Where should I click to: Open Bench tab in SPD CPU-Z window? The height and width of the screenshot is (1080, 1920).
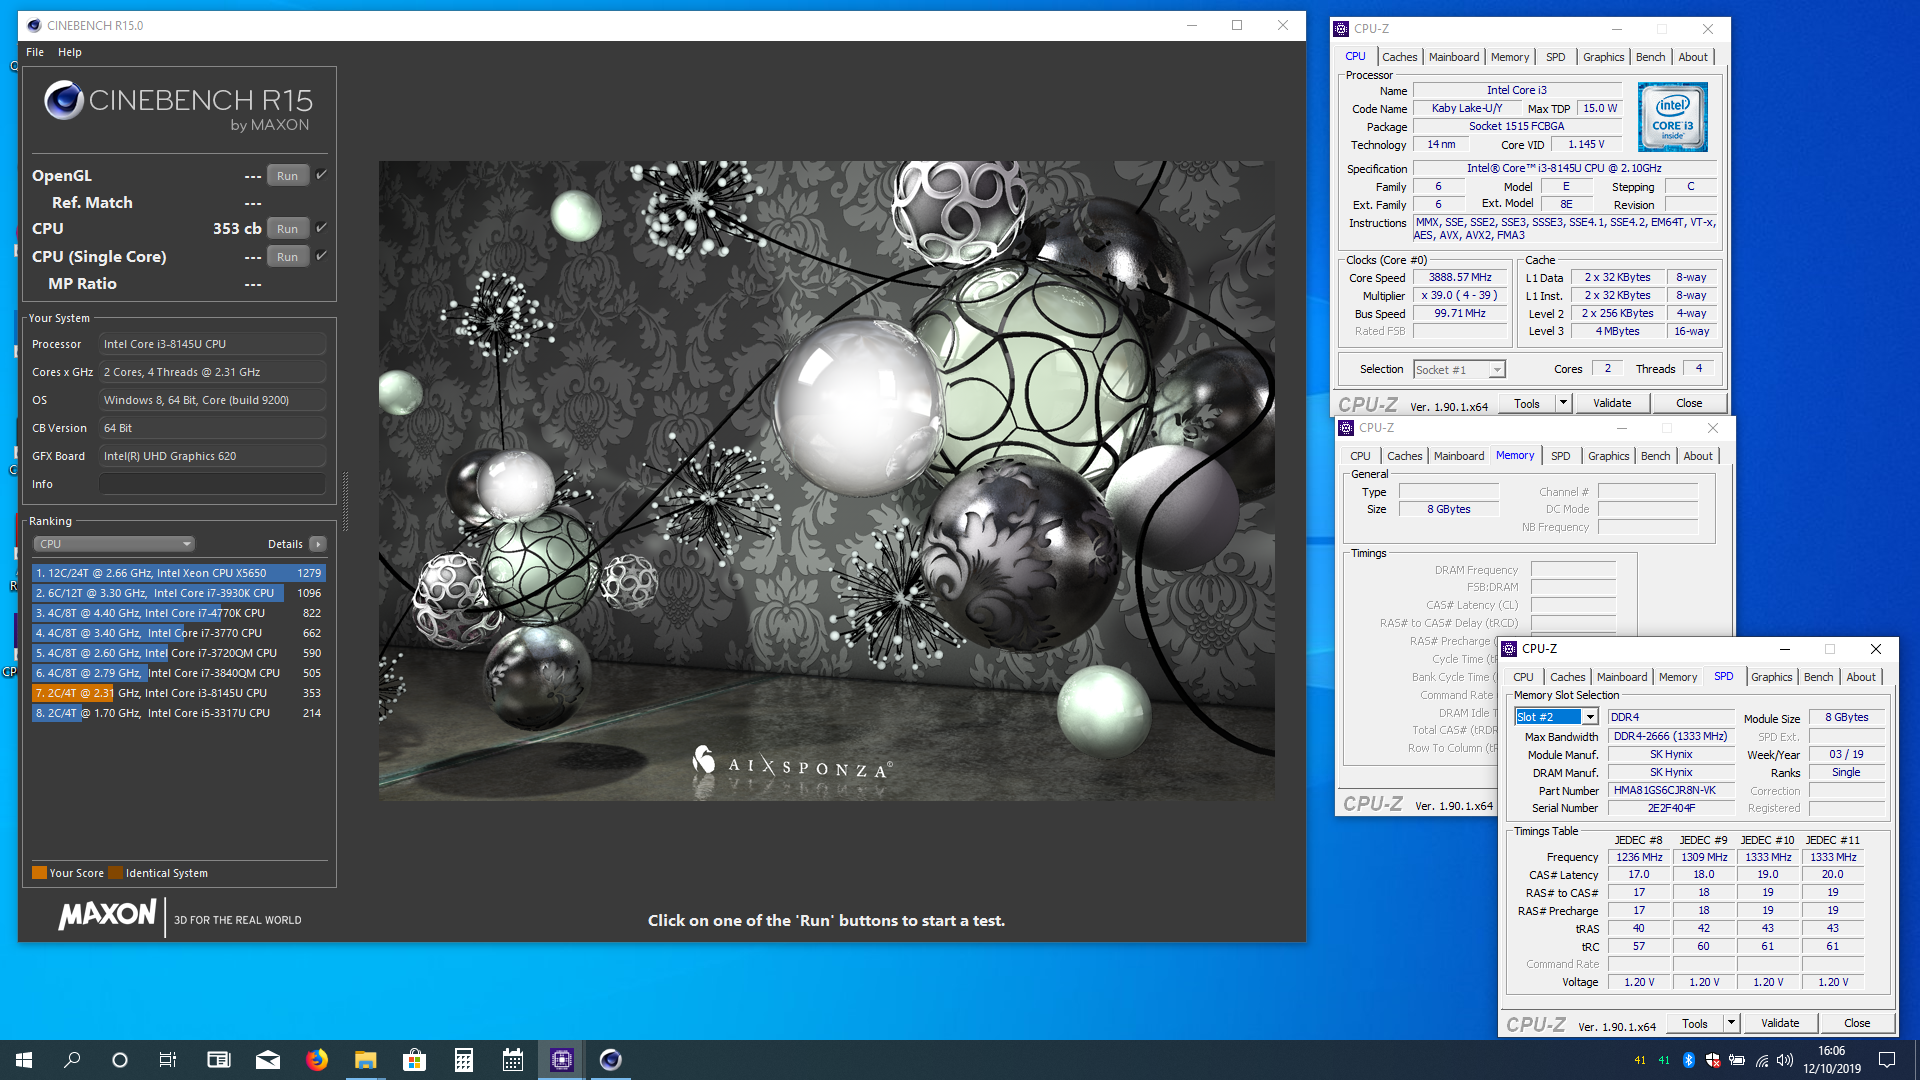(1818, 677)
